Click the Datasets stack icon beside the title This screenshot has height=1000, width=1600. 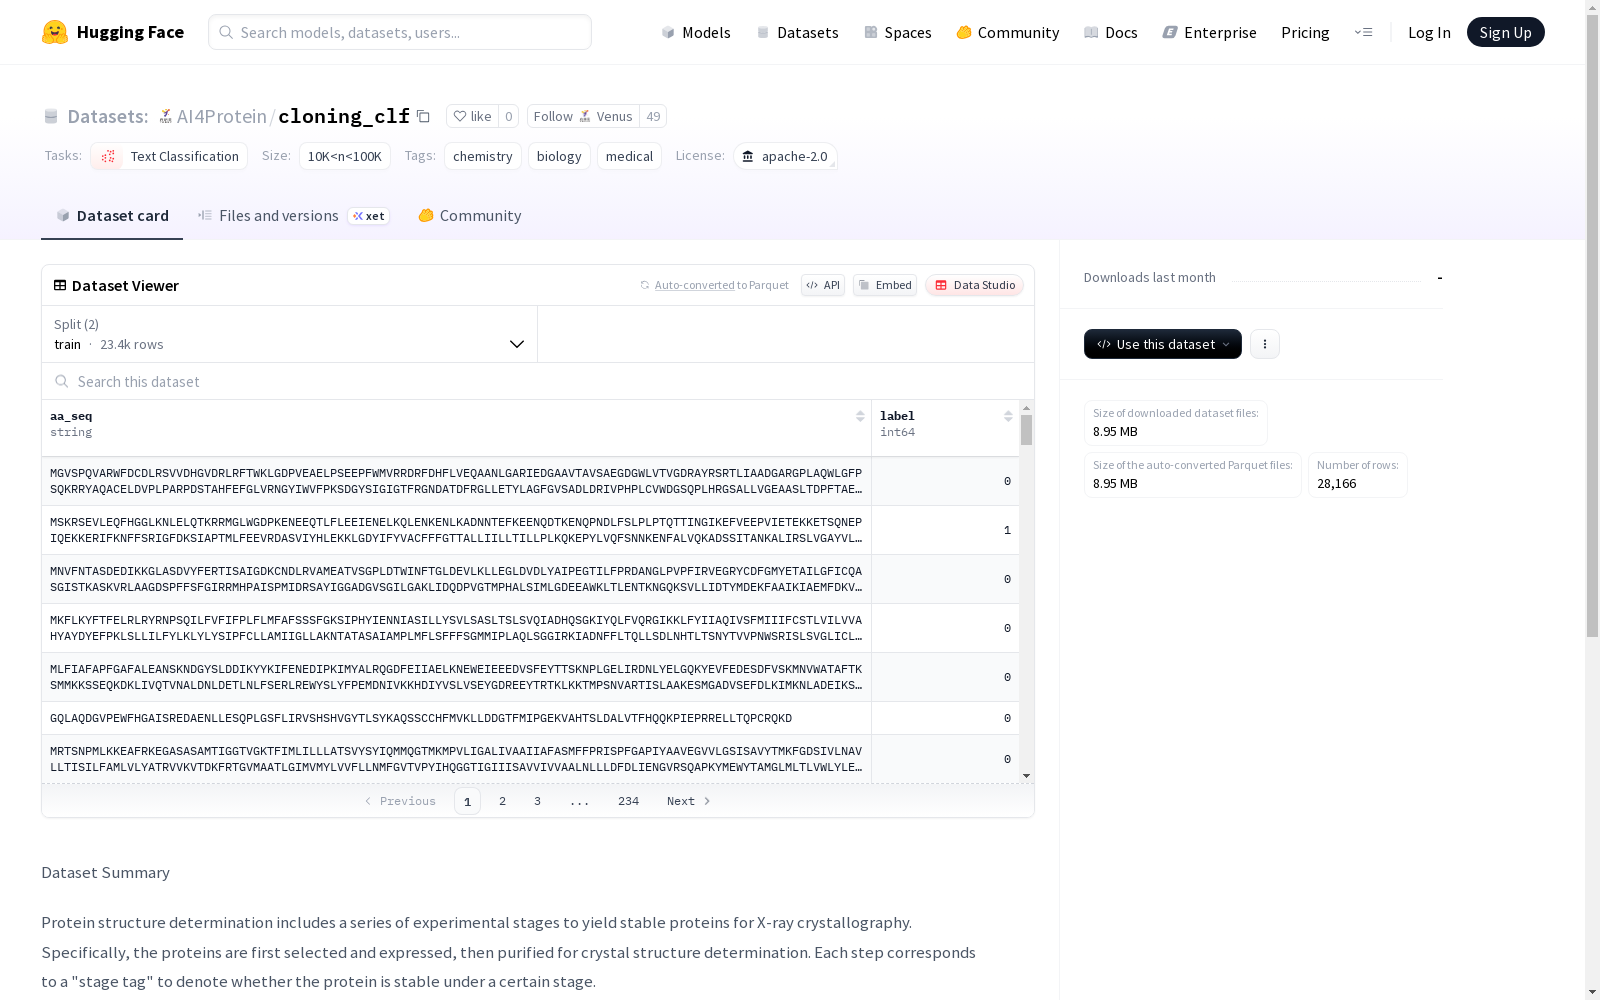(51, 117)
